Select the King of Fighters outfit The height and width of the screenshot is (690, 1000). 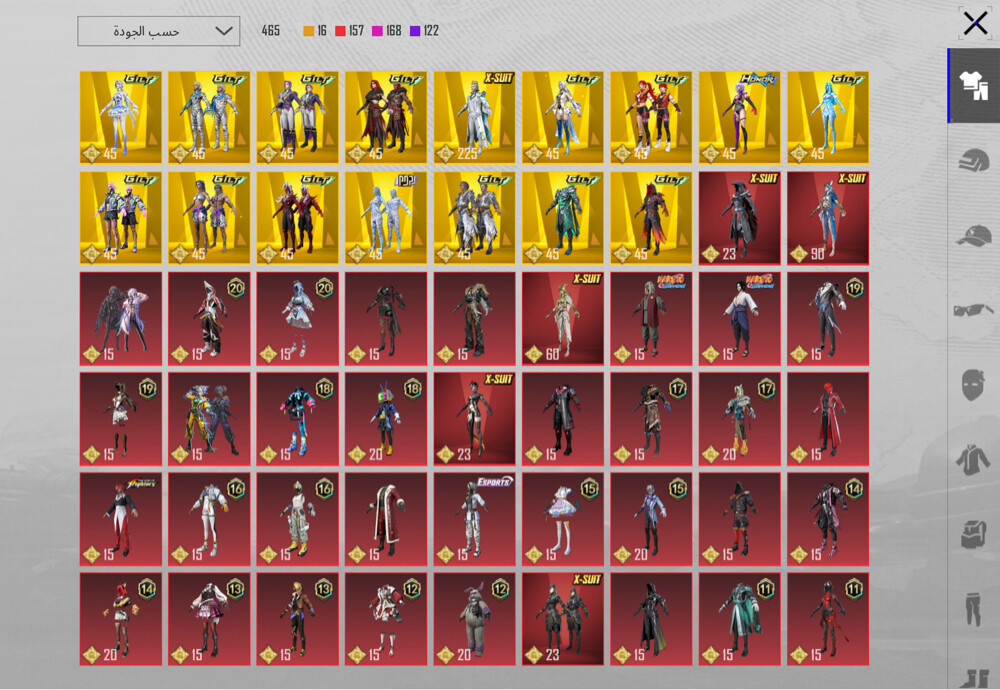(x=121, y=519)
